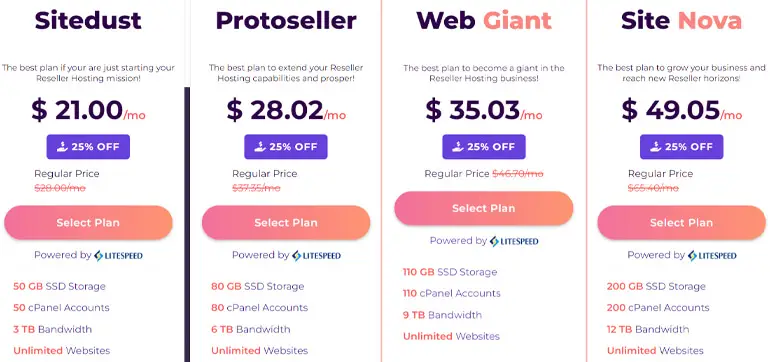Screen dimensions: 770x362
Task: Click the LiteSpeed logo under the Sitedust plan
Action: click(x=118, y=255)
